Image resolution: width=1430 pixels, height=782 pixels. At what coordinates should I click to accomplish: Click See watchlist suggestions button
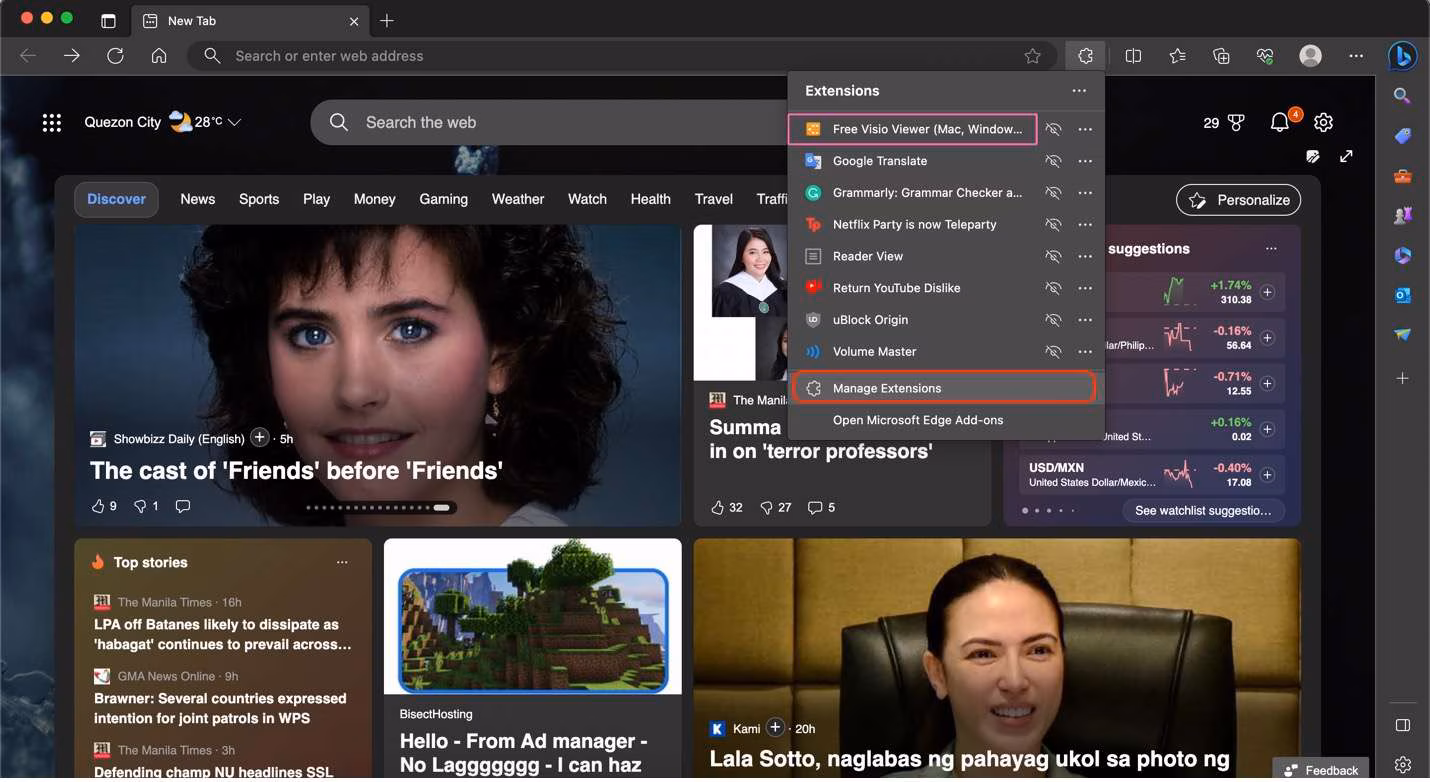click(x=1203, y=510)
